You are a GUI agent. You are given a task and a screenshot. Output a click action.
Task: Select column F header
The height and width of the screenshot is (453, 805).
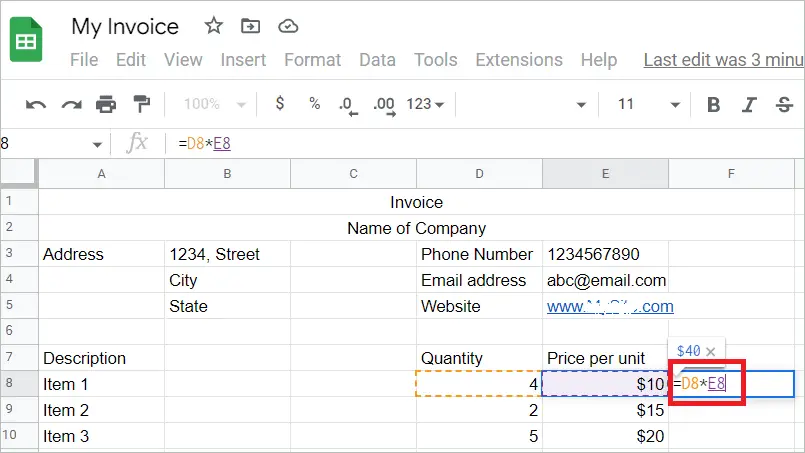pyautogui.click(x=731, y=174)
